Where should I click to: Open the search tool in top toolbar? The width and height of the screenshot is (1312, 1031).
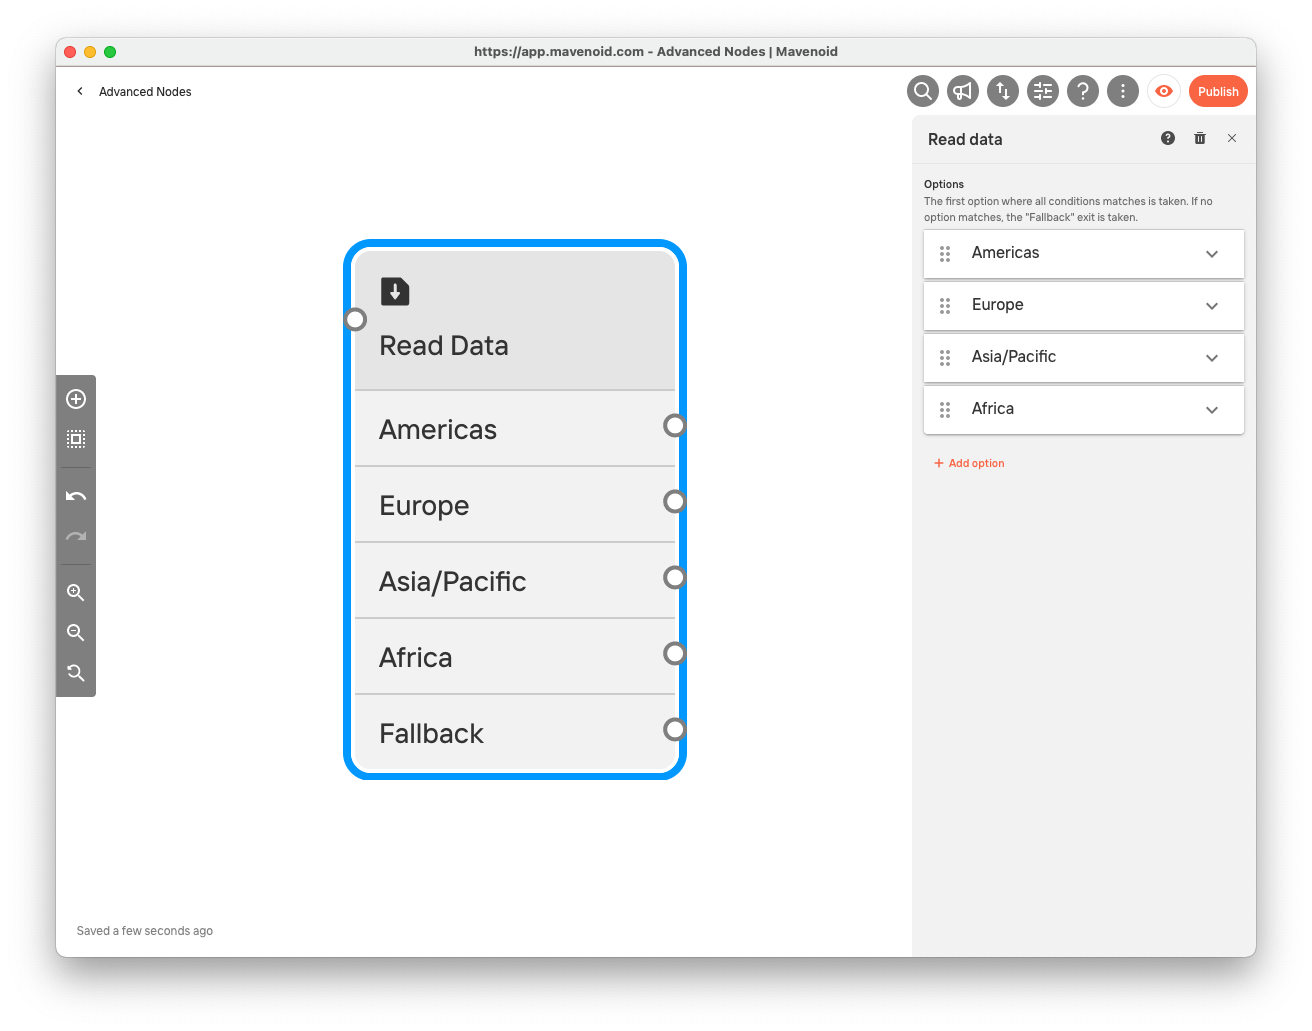pos(923,91)
